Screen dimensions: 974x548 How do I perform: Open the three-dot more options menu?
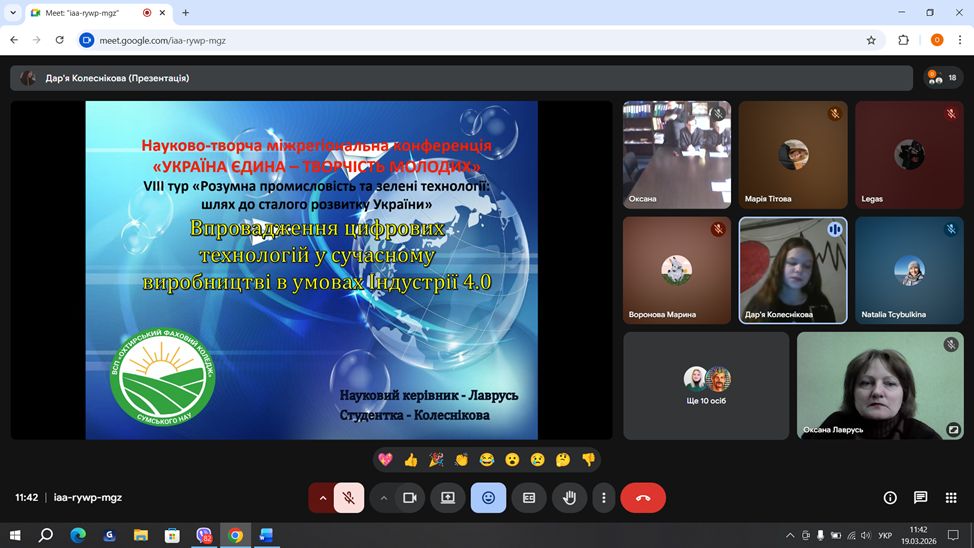[603, 497]
